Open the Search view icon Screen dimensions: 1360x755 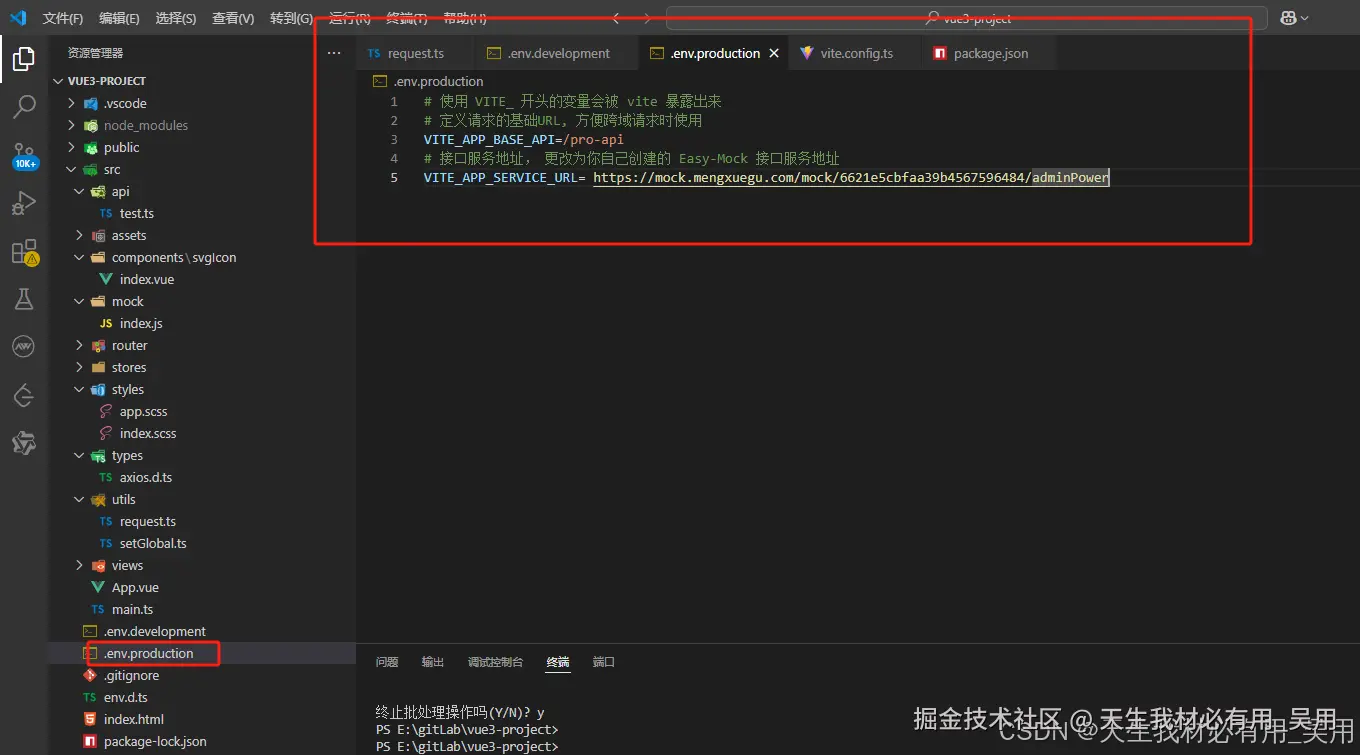(x=24, y=107)
